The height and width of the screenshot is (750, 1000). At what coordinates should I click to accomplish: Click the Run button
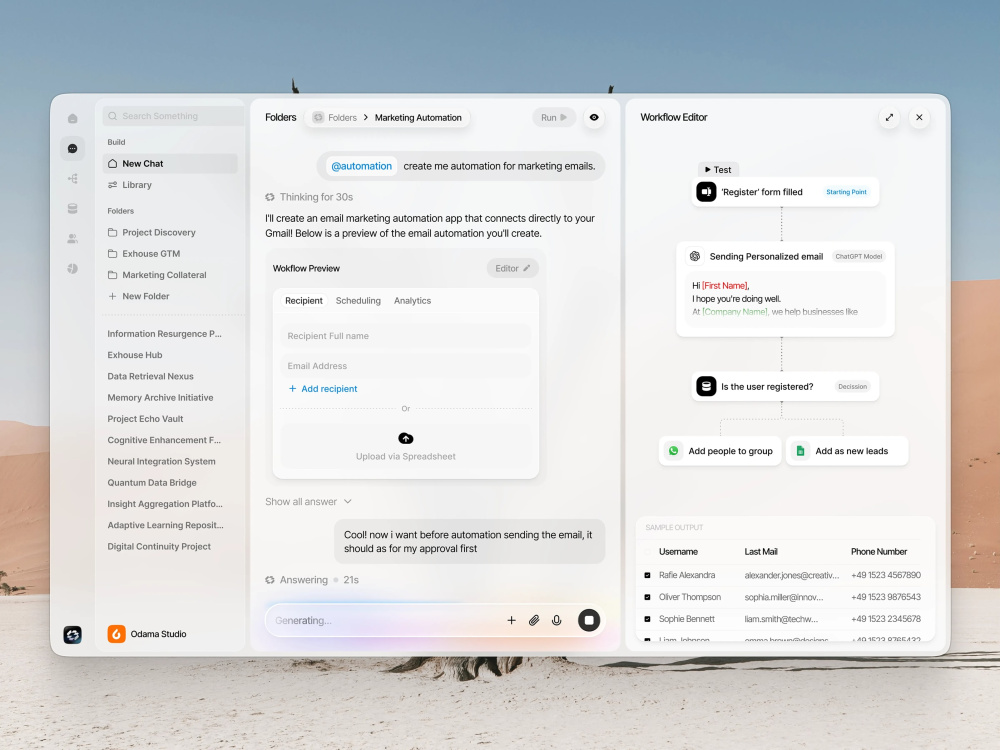[x=554, y=117]
